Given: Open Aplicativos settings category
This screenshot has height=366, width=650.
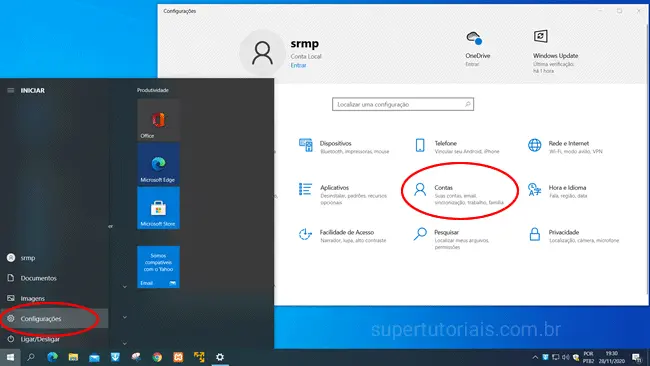Looking at the screenshot, I should pos(343,194).
